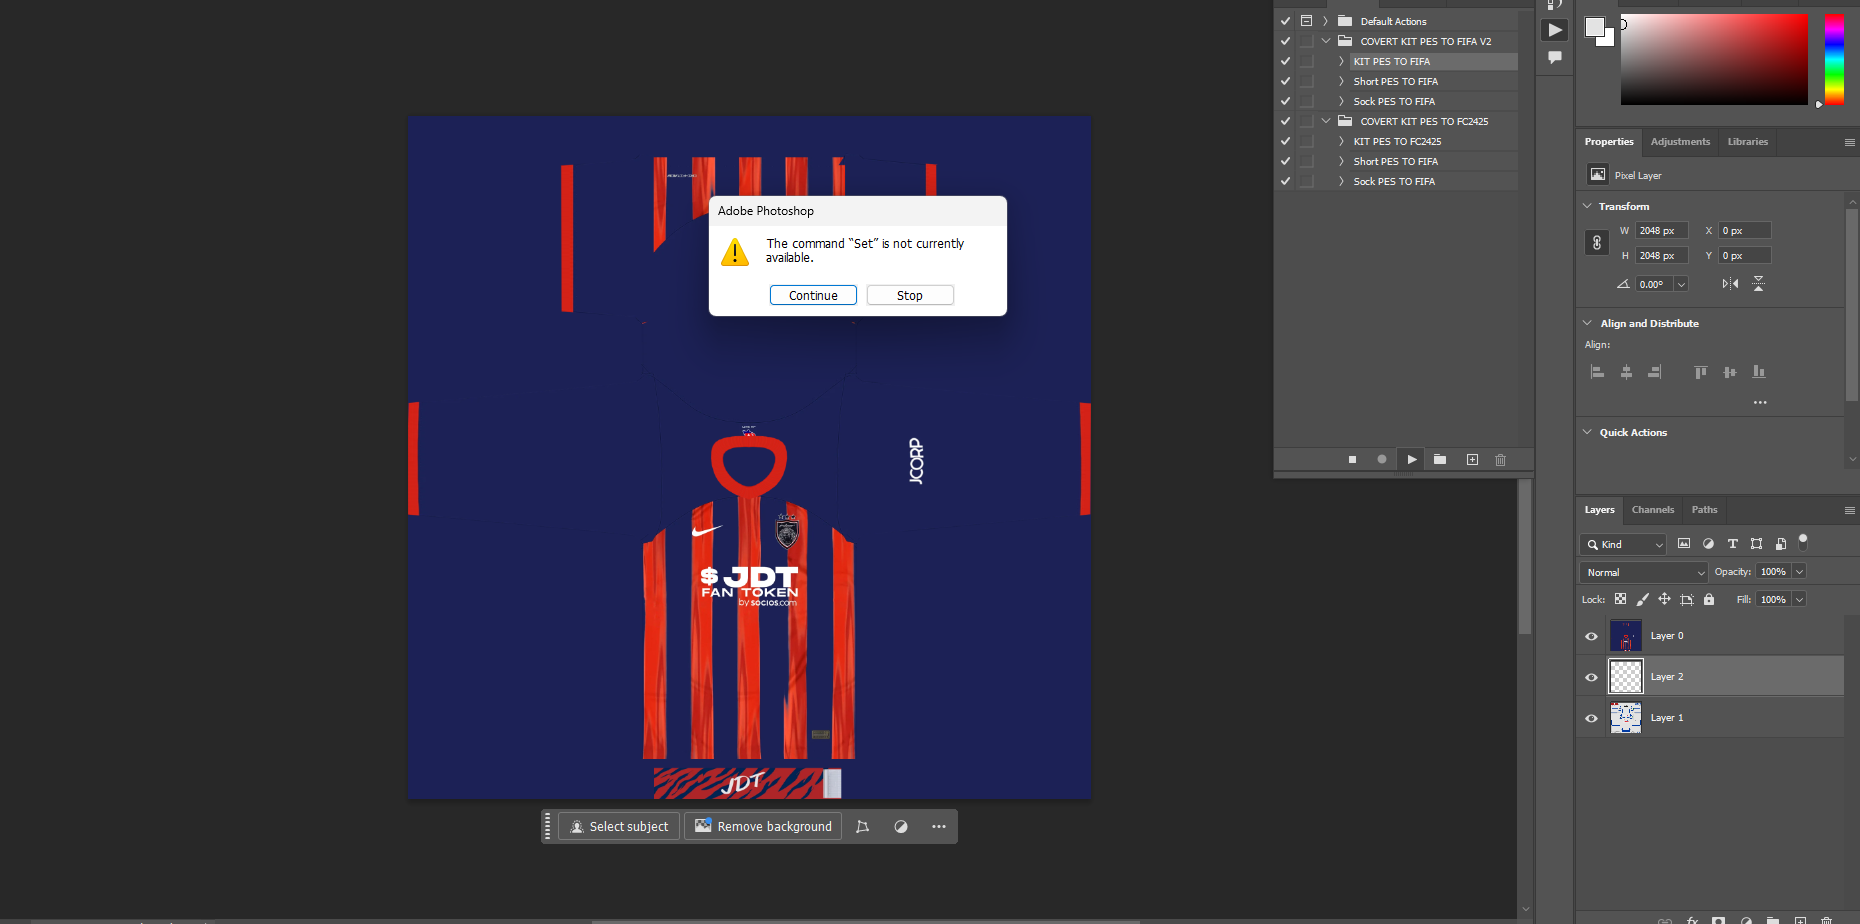Open Opacity slider dropdown arrow

[1799, 572]
